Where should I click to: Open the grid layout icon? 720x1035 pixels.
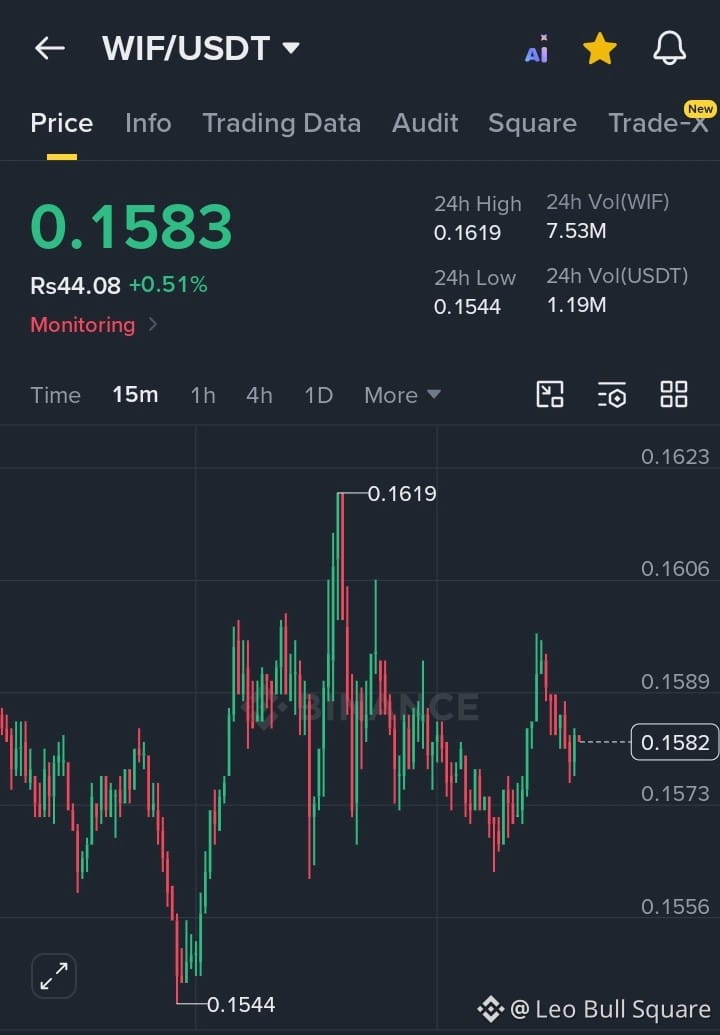(674, 394)
